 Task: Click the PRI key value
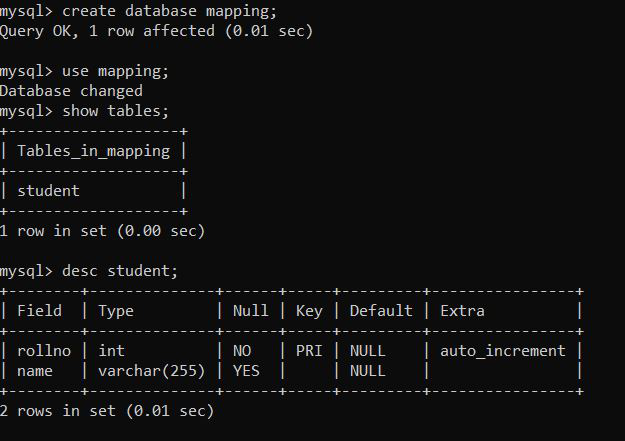pyautogui.click(x=309, y=351)
